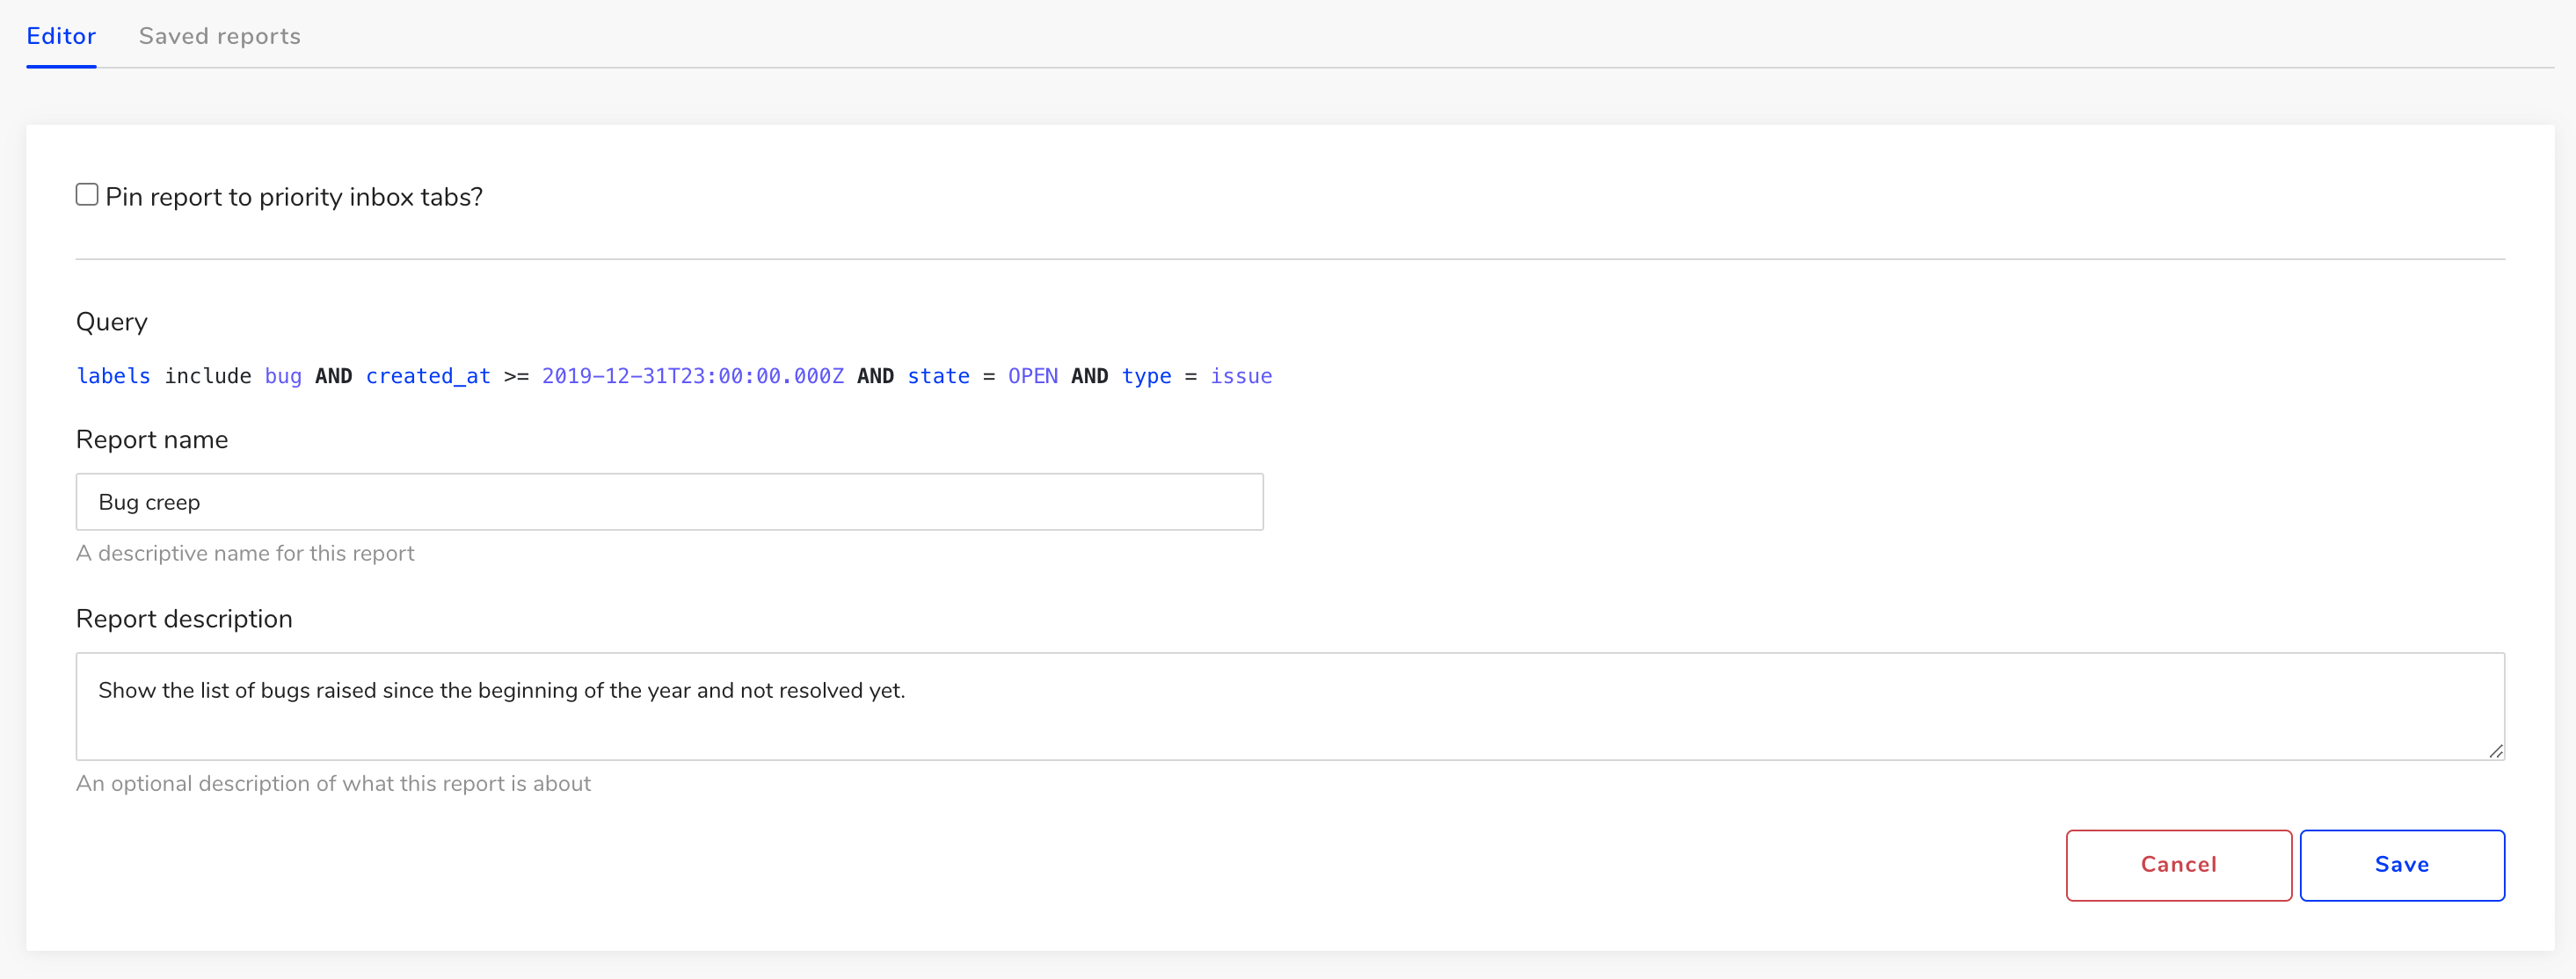Click the 'issue' value in the query
Viewport: 2576px width, 979px height.
[1241, 376]
